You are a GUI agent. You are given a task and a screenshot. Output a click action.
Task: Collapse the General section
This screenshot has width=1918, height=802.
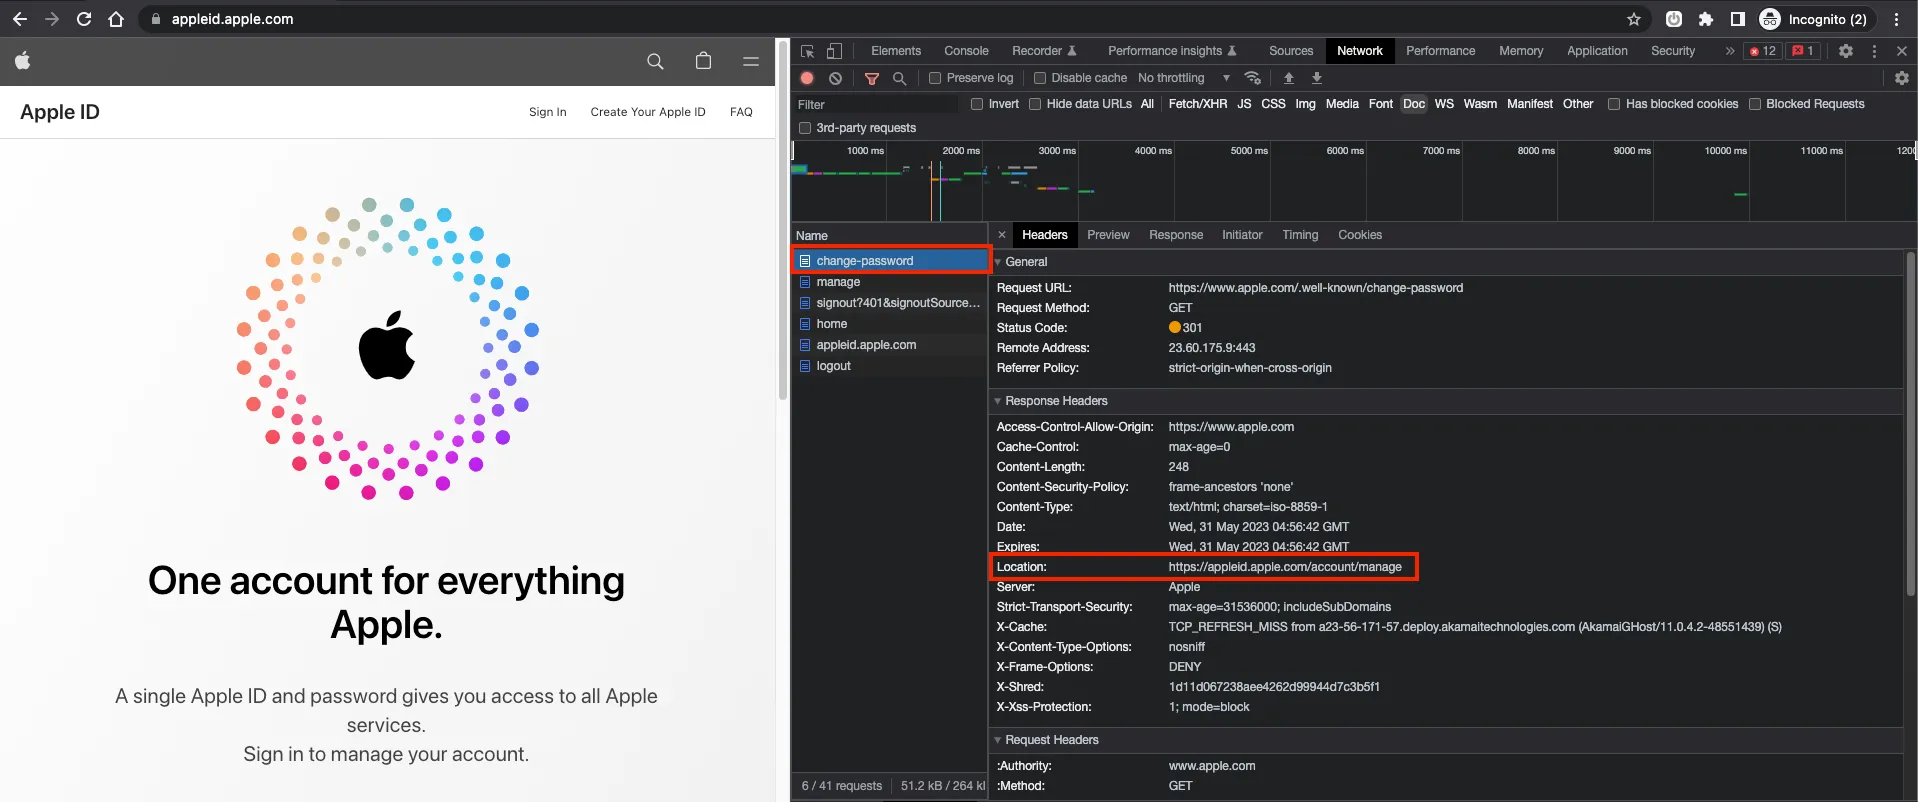tap(1026, 262)
